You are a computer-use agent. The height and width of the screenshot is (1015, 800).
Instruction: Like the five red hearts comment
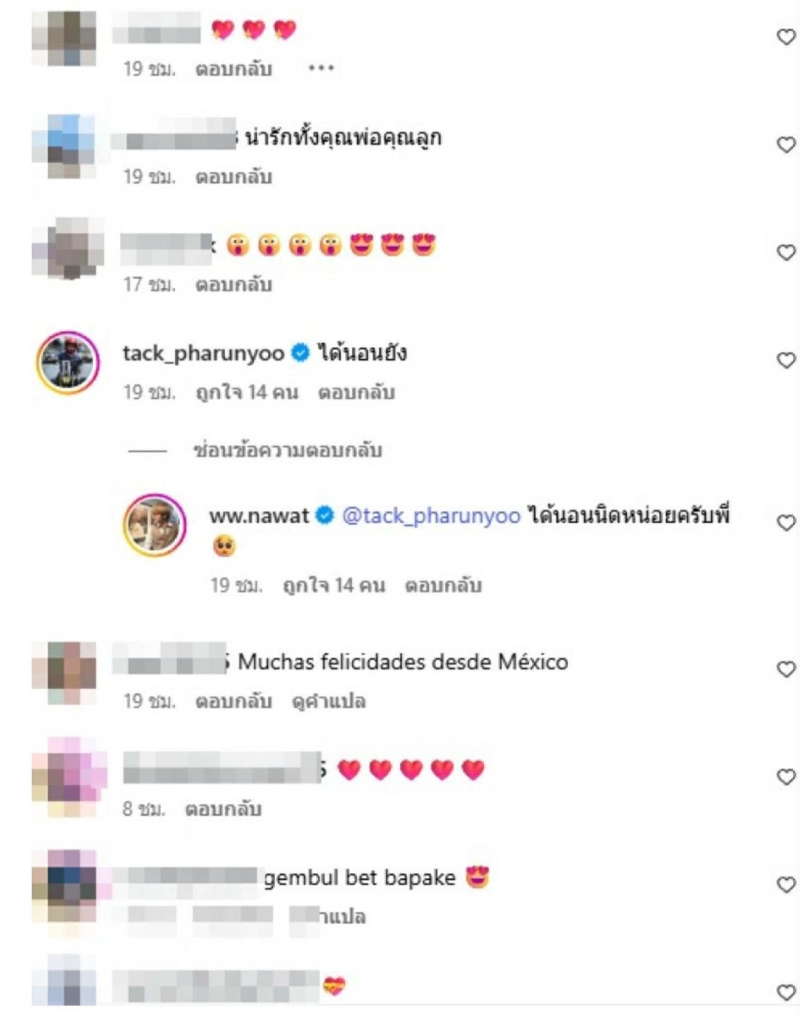point(786,776)
